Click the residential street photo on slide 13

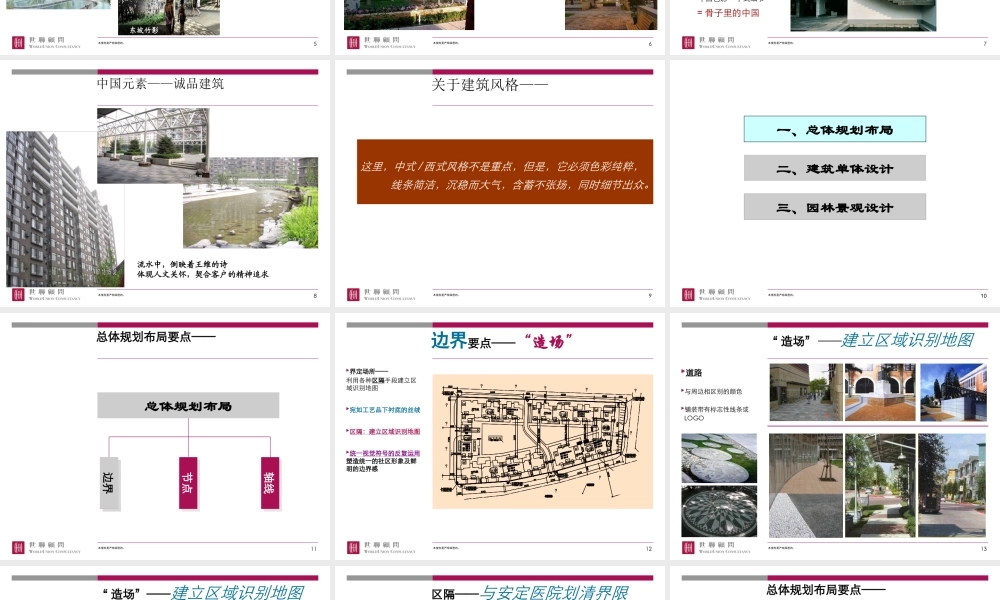tap(952, 486)
